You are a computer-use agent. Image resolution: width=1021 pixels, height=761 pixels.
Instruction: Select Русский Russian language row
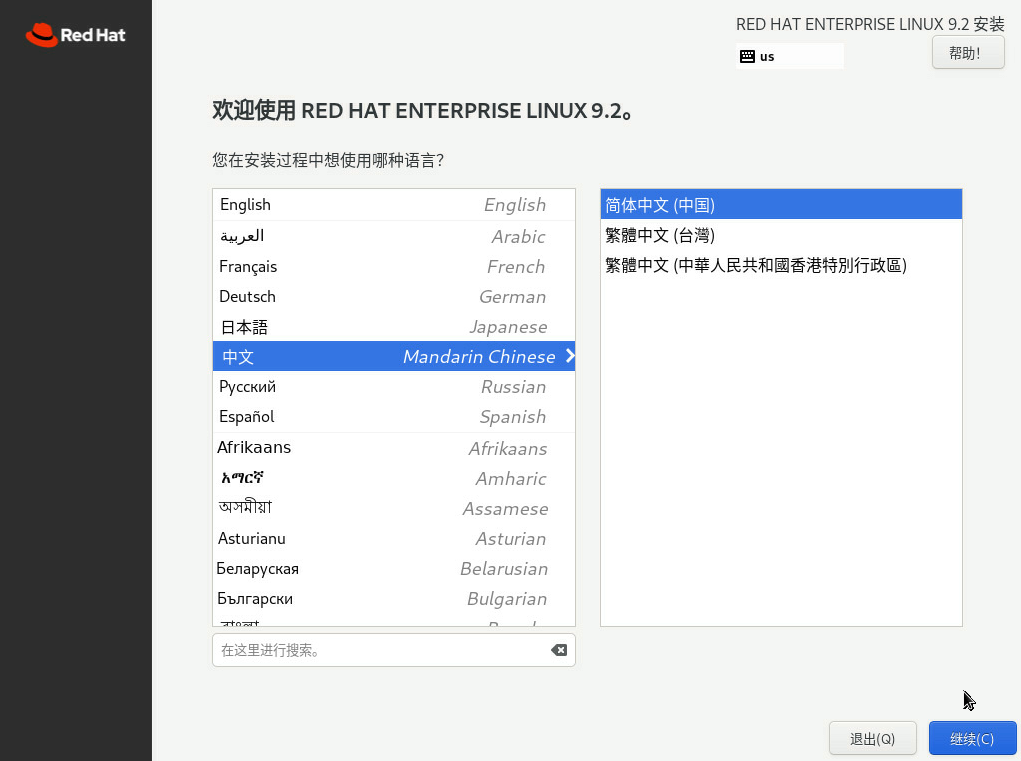393,387
